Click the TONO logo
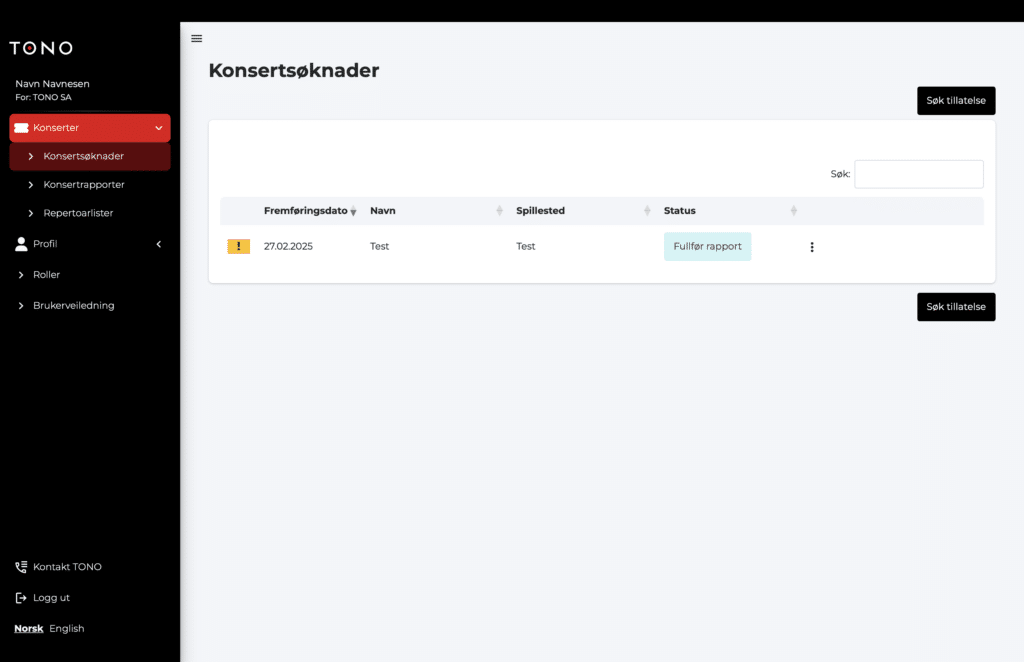This screenshot has width=1024, height=662. [40, 48]
